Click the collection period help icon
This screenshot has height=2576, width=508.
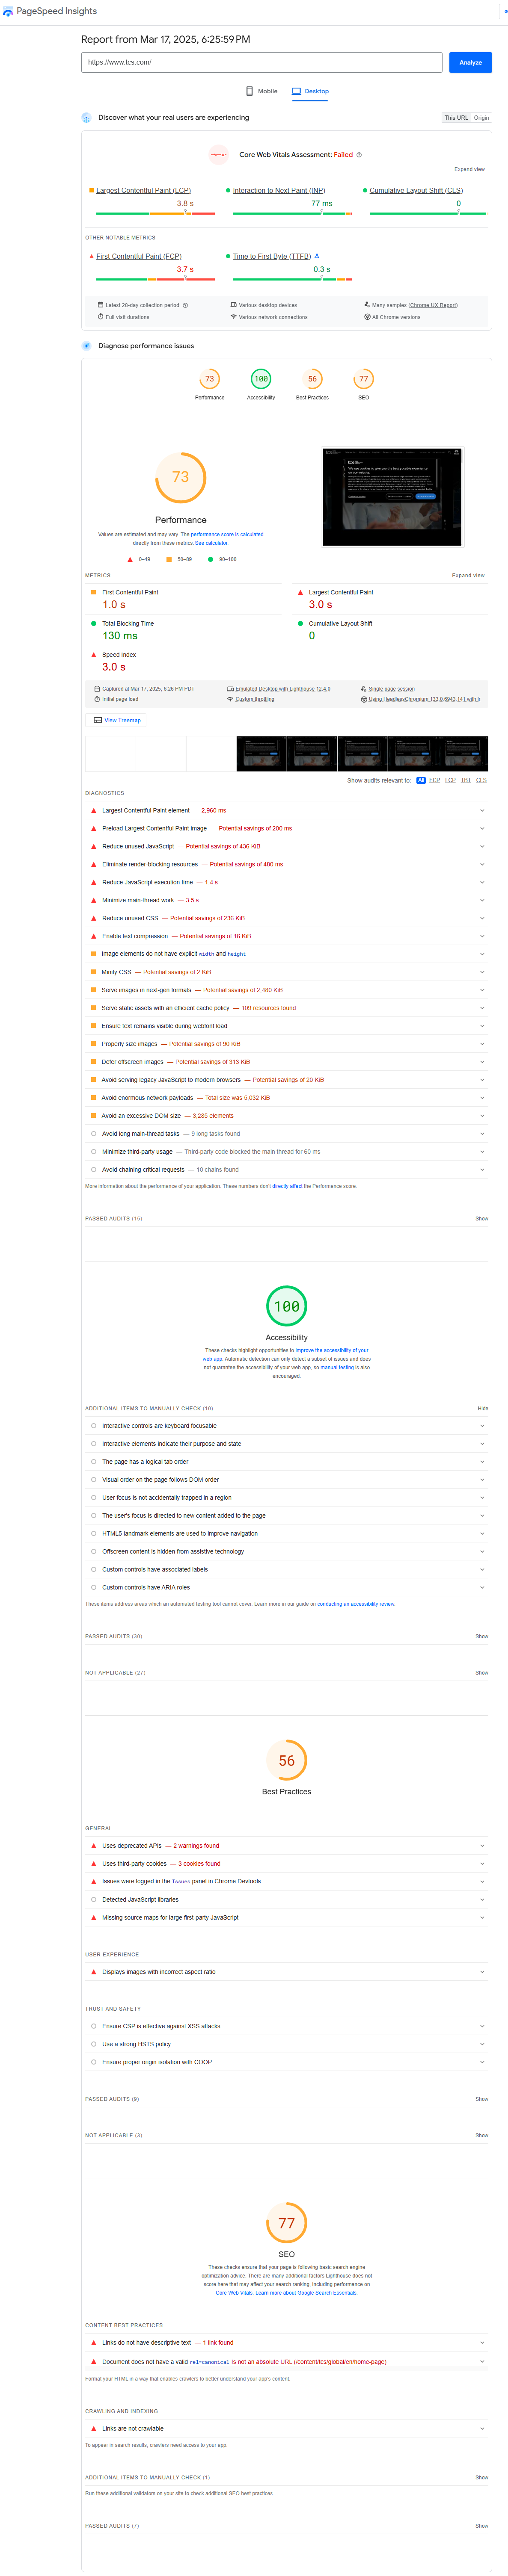[x=185, y=305]
